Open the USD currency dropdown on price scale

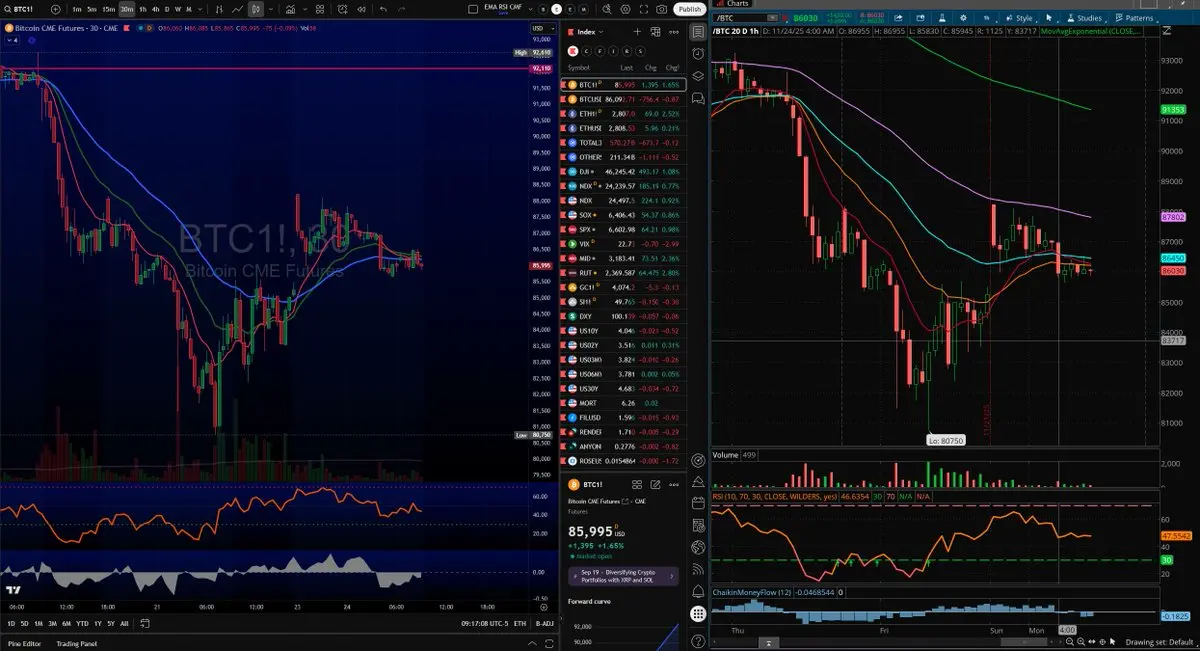(x=541, y=28)
